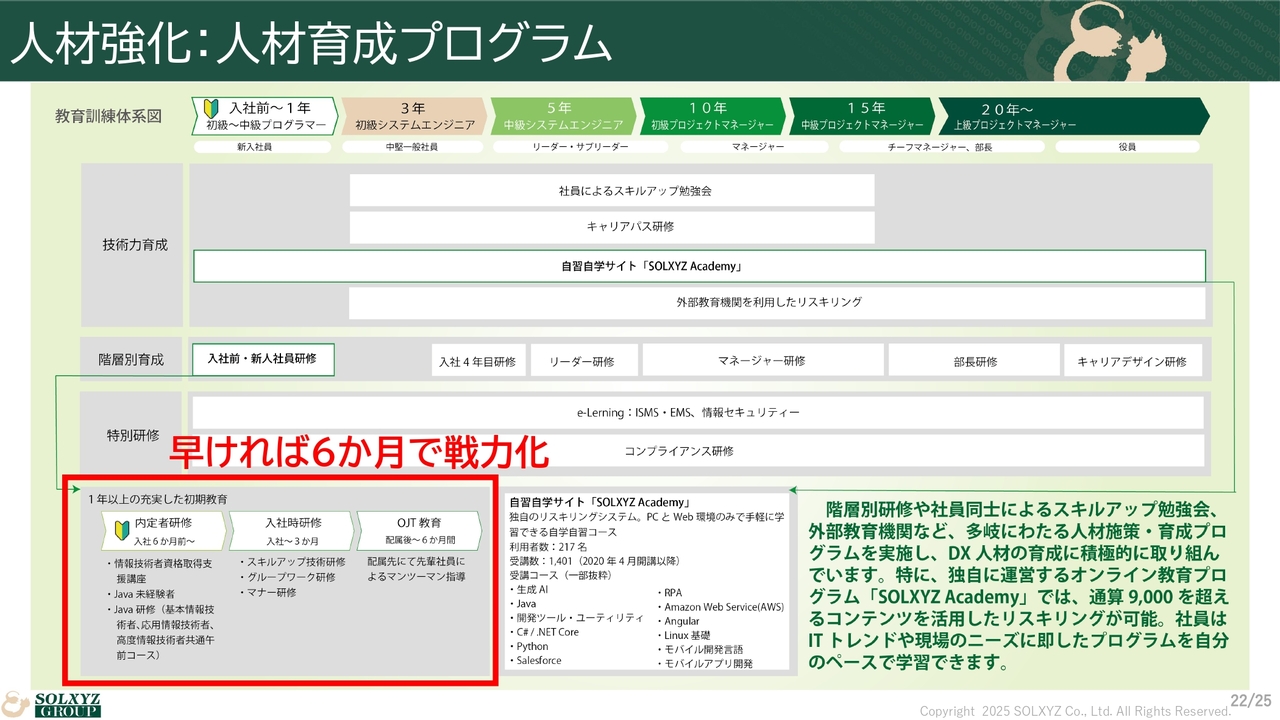Select the グループワーク研修 bullet
Image resolution: width=1280 pixels, height=720 pixels.
point(287,577)
